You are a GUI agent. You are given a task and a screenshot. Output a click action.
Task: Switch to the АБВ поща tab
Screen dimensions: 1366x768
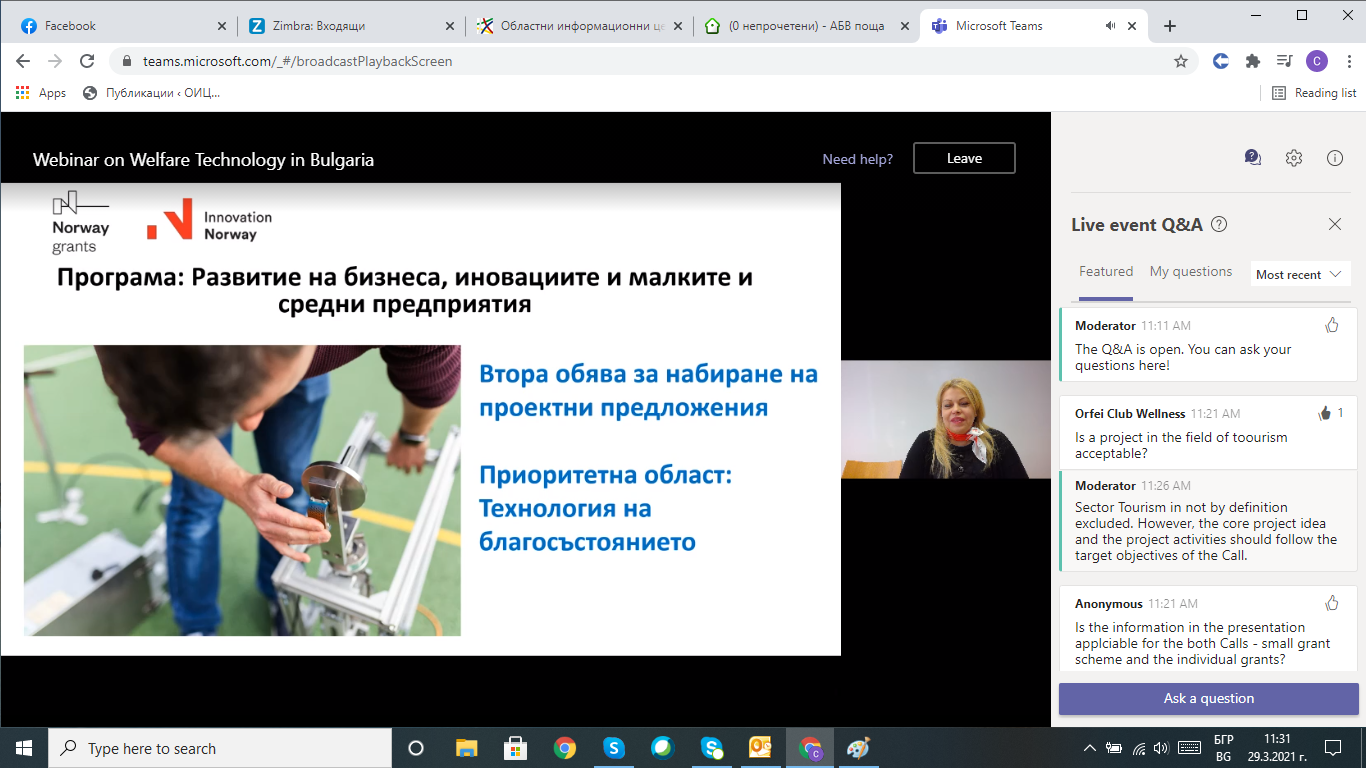806,26
